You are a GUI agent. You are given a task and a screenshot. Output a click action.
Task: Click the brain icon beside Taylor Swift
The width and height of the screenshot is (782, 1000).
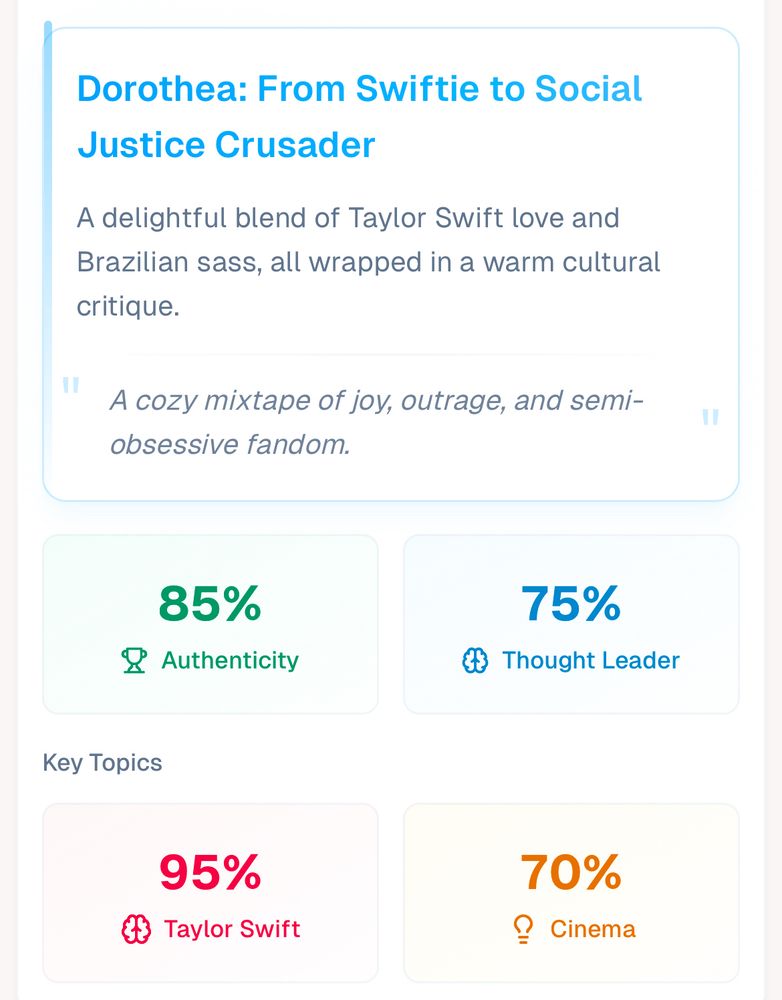coord(136,929)
